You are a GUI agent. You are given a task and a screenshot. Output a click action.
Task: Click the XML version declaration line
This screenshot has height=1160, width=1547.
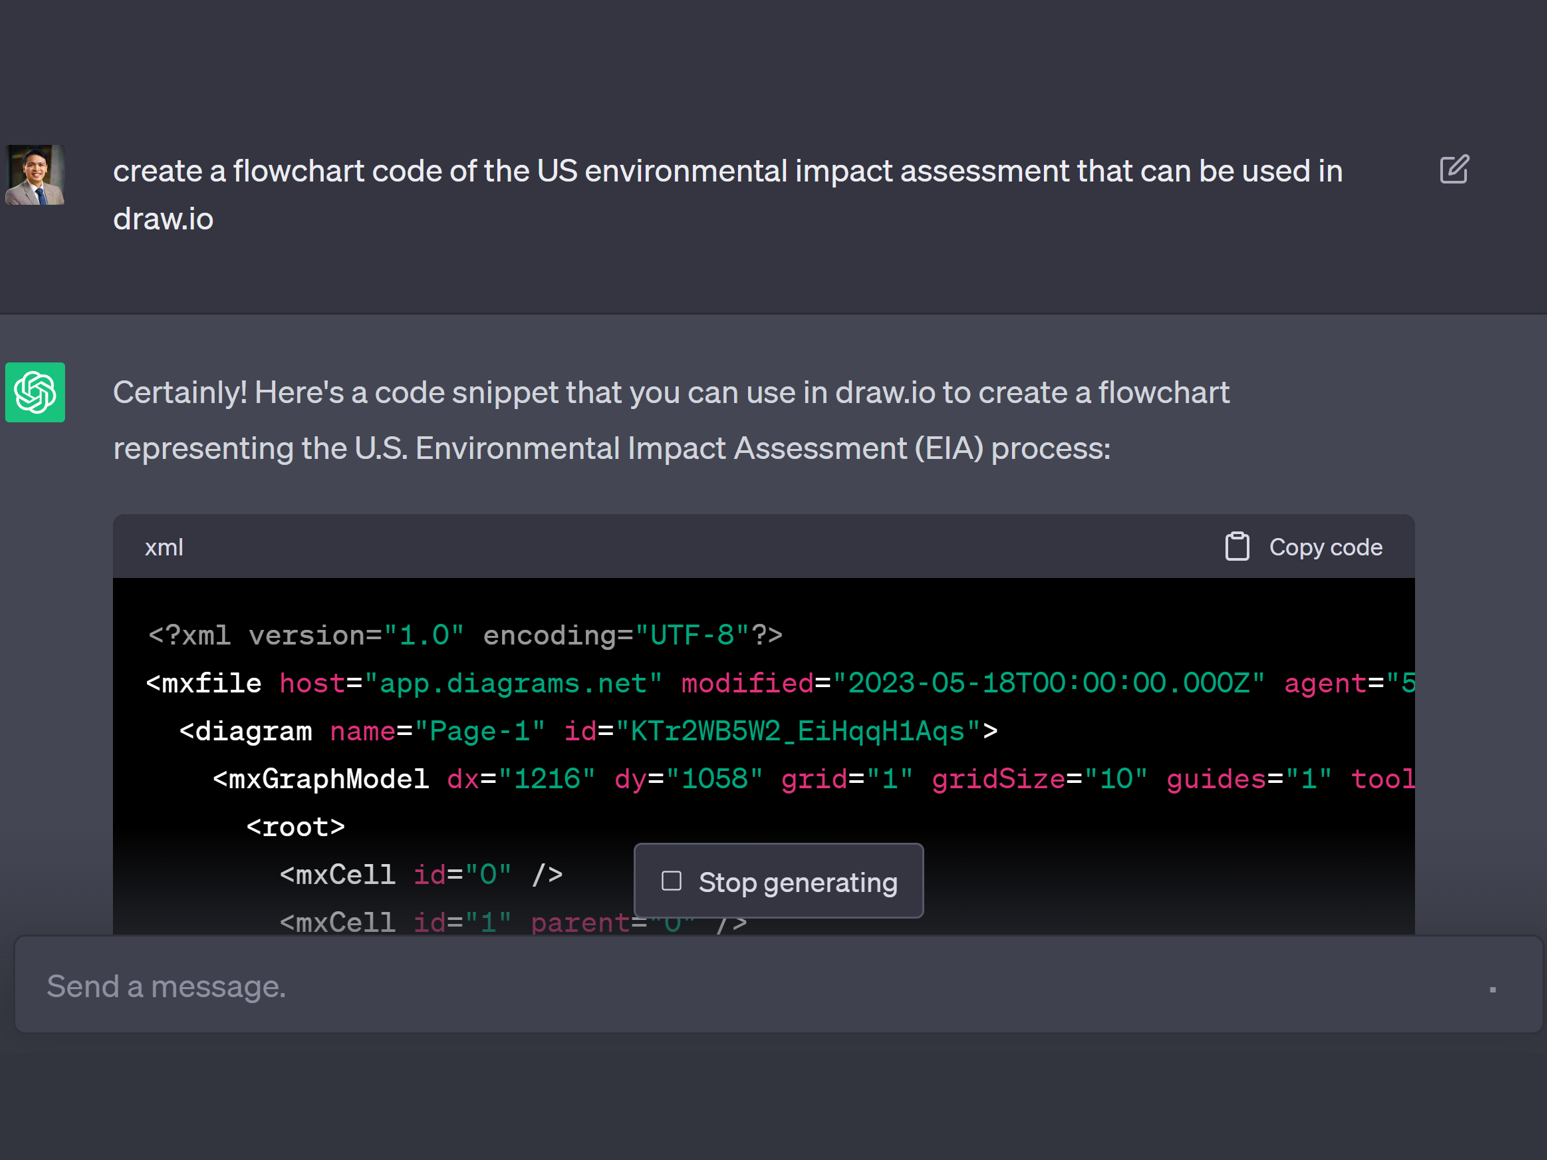pos(465,635)
